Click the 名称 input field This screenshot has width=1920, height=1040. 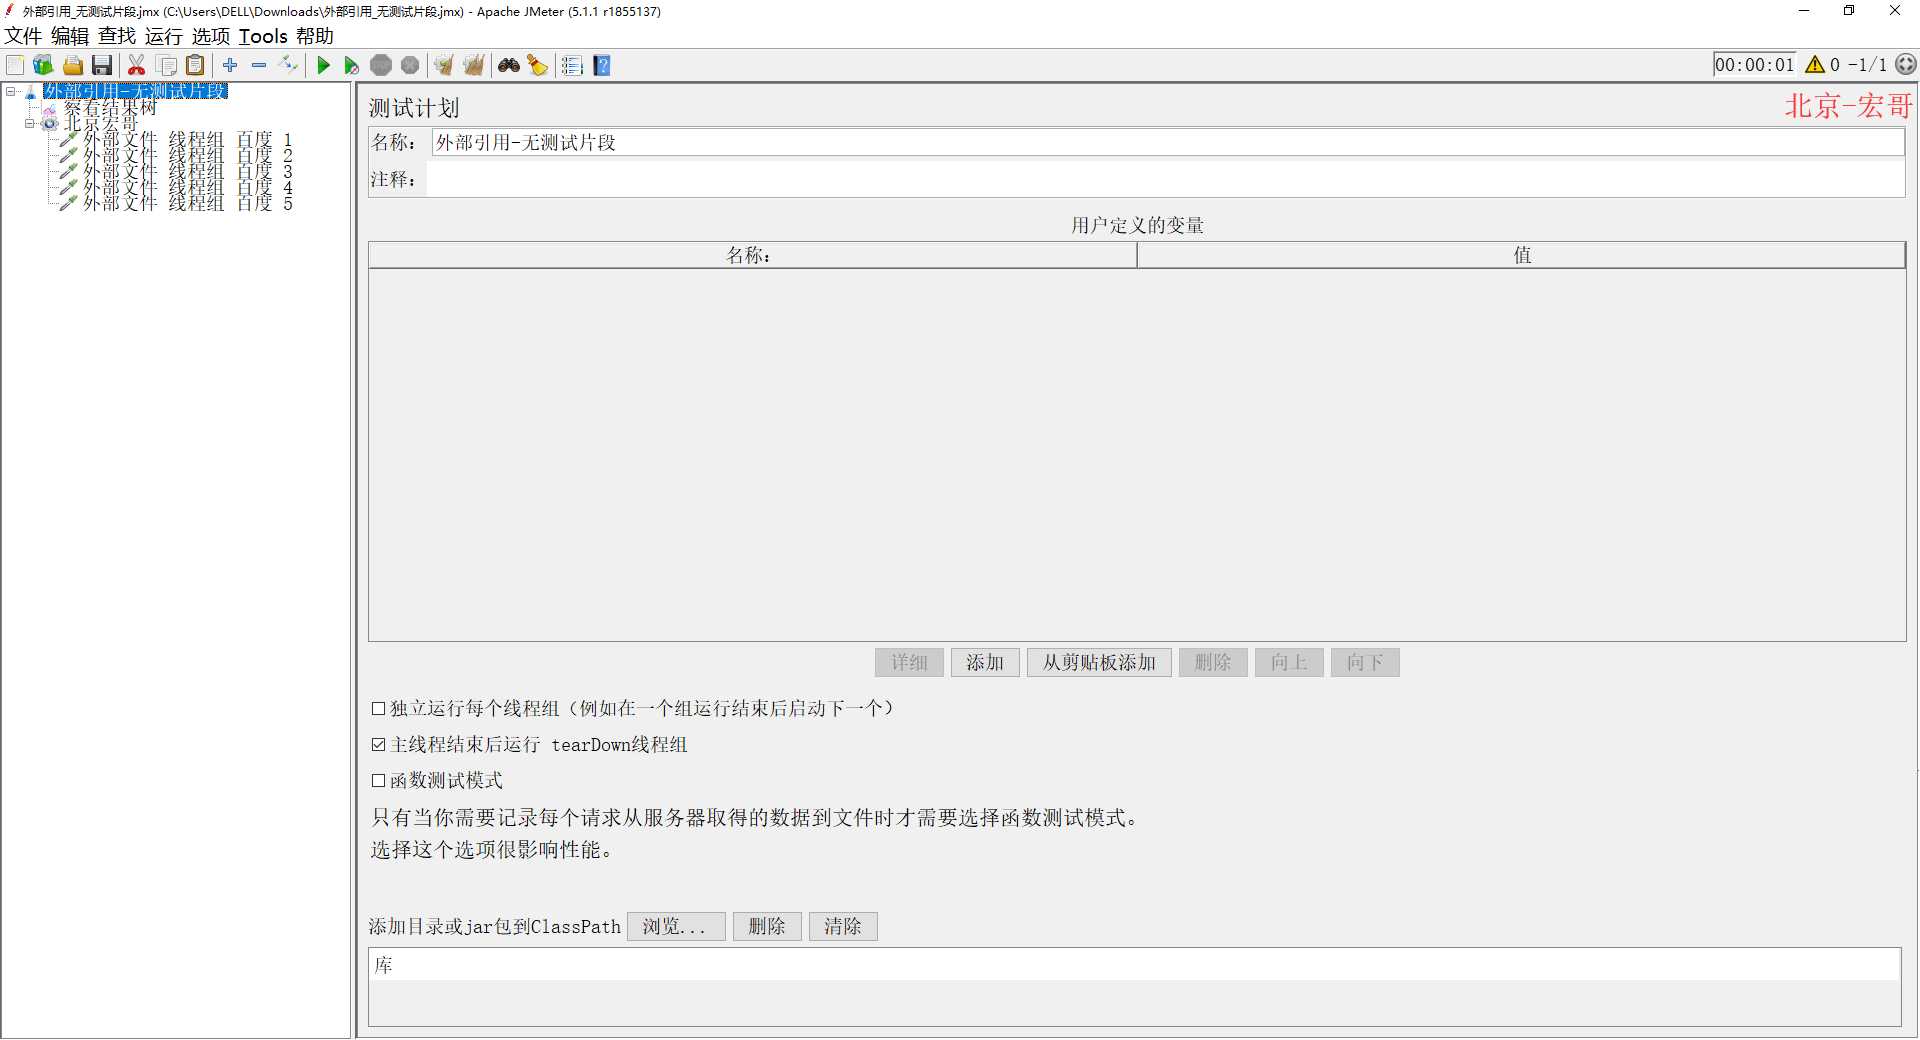(1167, 142)
